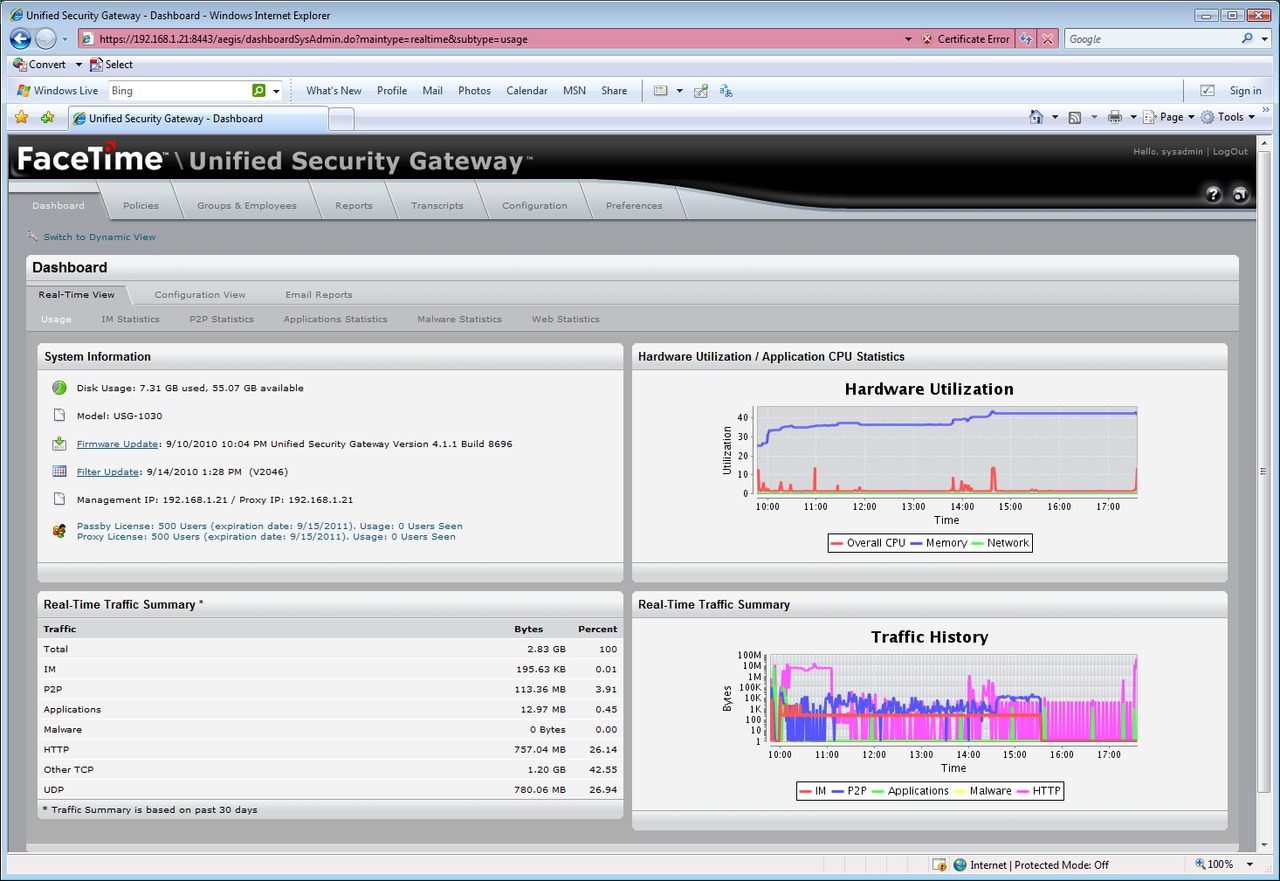
Task: Switch to the Reports tab
Action: click(354, 206)
